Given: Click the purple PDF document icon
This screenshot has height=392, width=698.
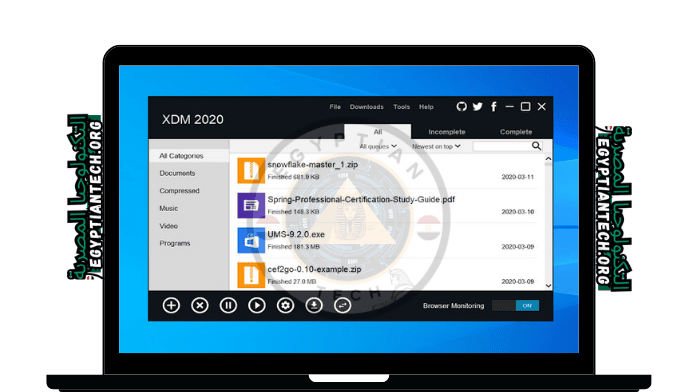Looking at the screenshot, I should (251, 205).
